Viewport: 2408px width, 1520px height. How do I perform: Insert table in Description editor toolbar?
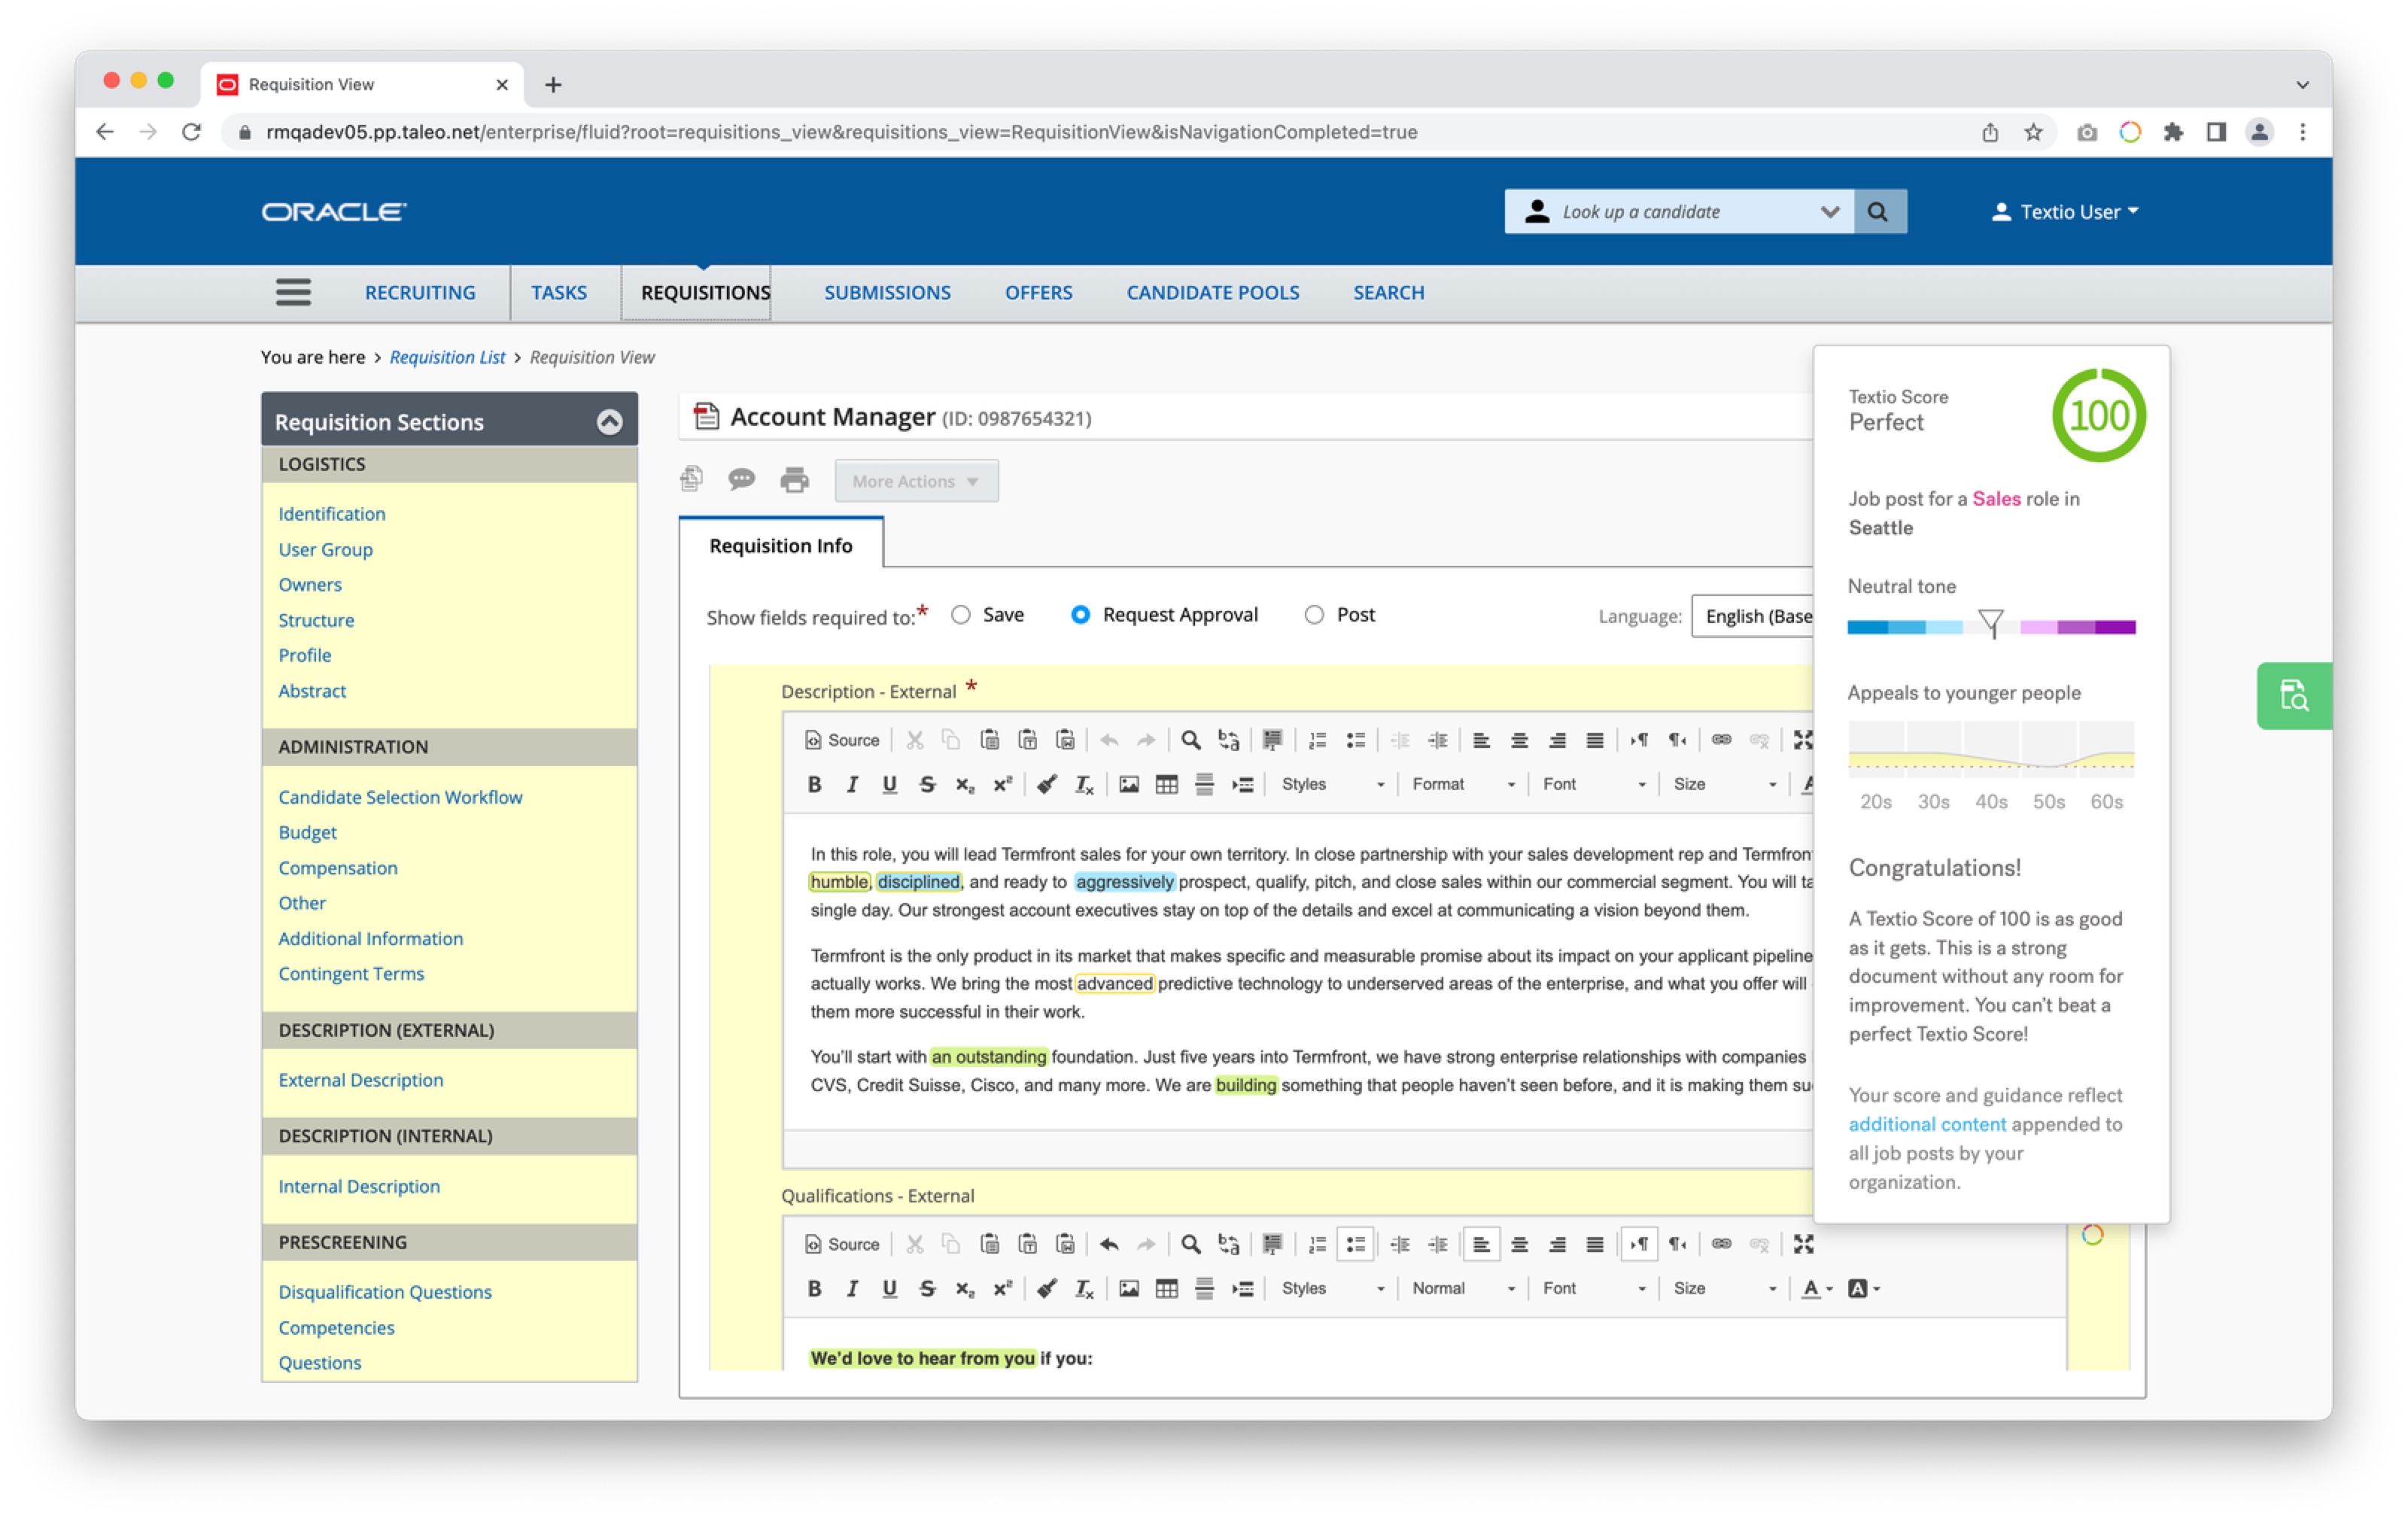tap(1166, 785)
